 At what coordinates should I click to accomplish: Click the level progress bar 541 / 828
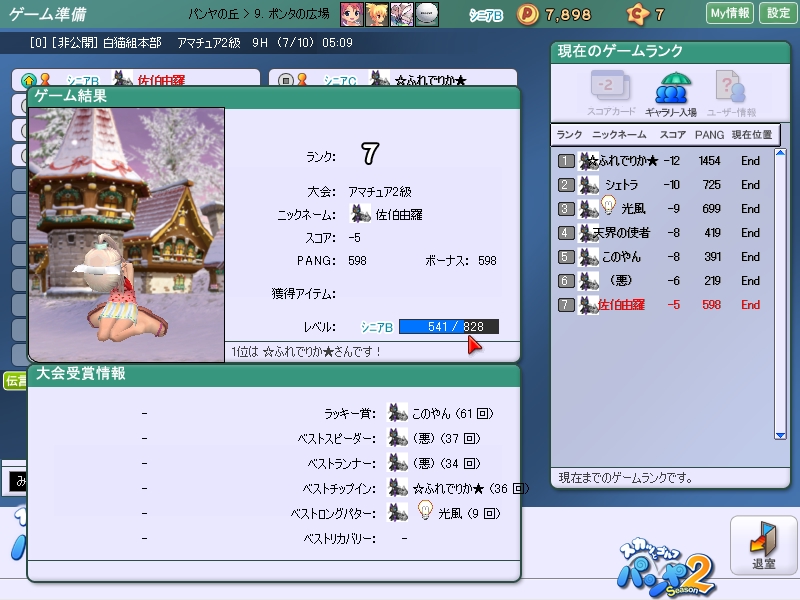point(448,327)
